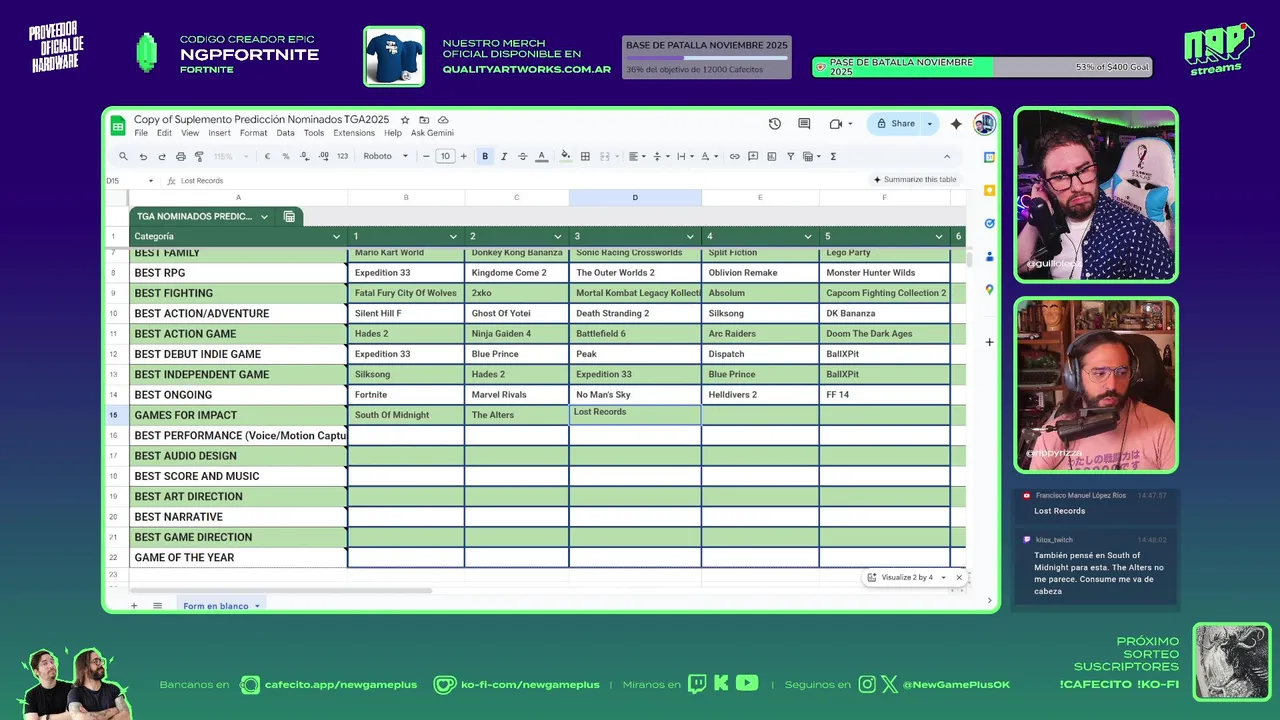Open the Data menu
The width and height of the screenshot is (1280, 720).
pyautogui.click(x=285, y=133)
